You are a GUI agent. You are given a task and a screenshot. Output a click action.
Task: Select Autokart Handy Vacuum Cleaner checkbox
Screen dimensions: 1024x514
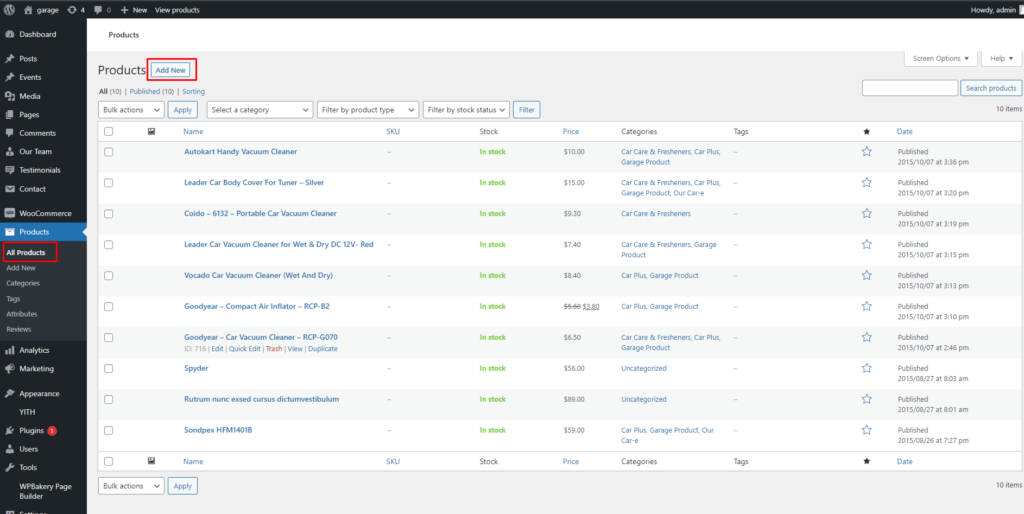pos(108,152)
